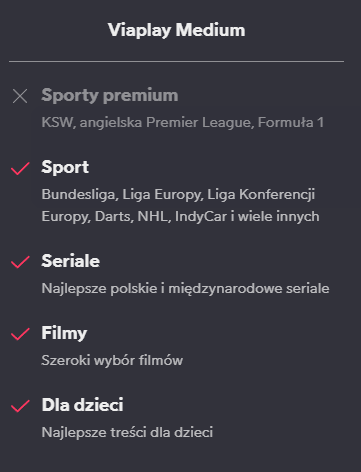Click the red checkmark next to Seriale

pyautogui.click(x=20, y=262)
